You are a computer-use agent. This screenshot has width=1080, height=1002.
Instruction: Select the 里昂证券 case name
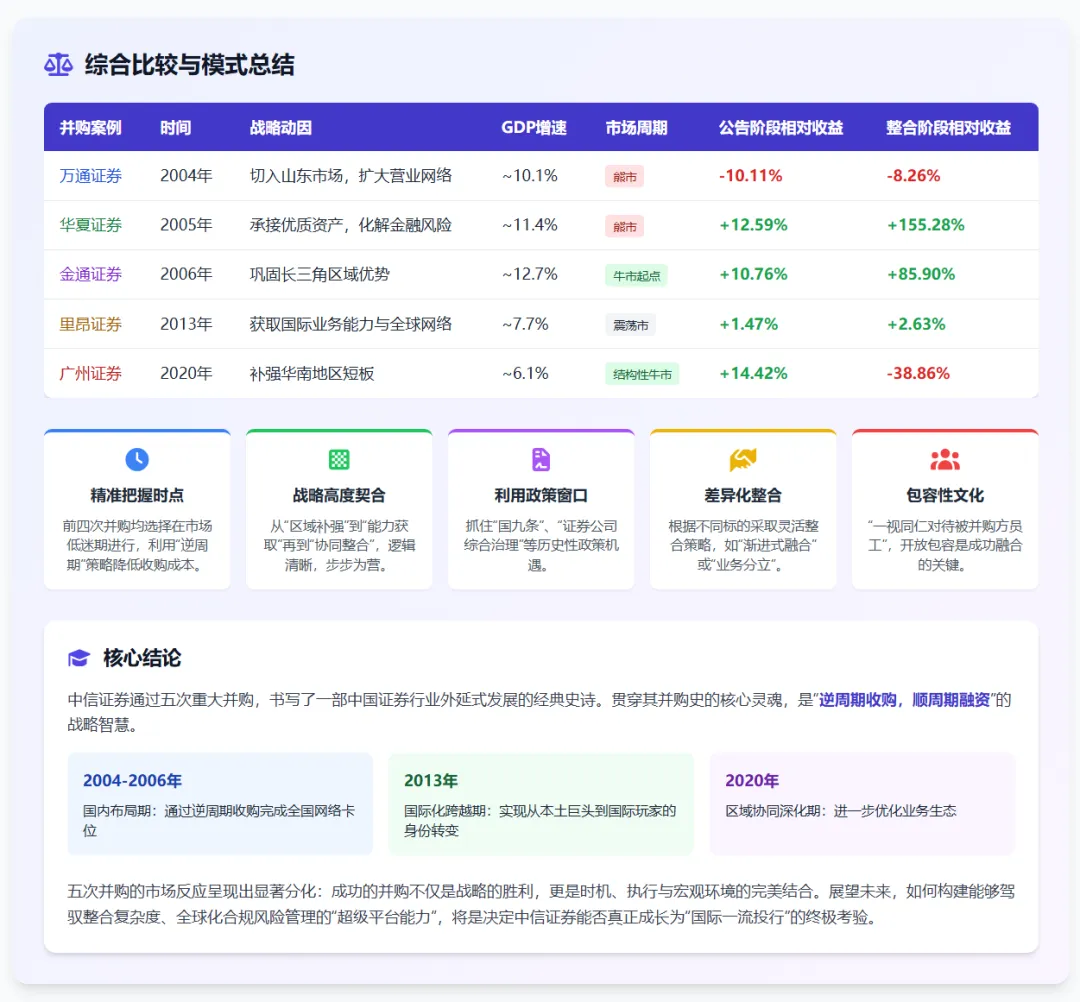pos(90,324)
